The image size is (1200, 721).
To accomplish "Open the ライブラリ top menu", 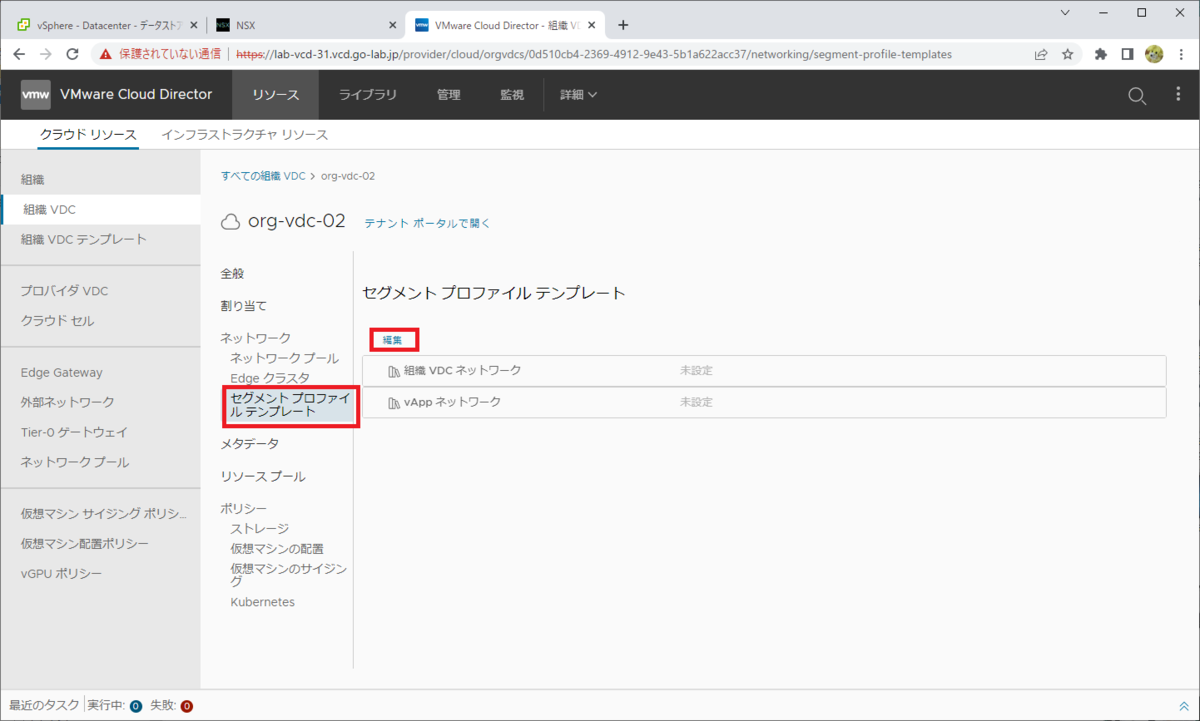I will click(368, 95).
